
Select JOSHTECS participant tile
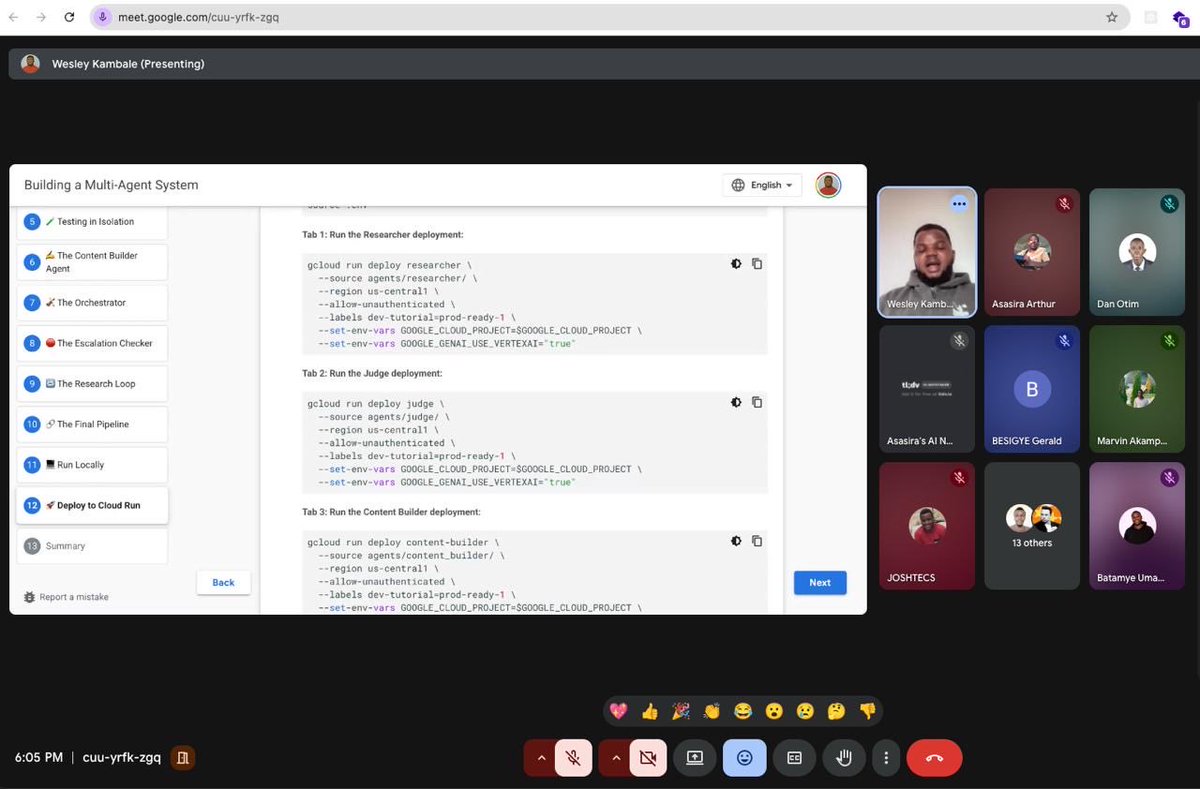pos(927,526)
